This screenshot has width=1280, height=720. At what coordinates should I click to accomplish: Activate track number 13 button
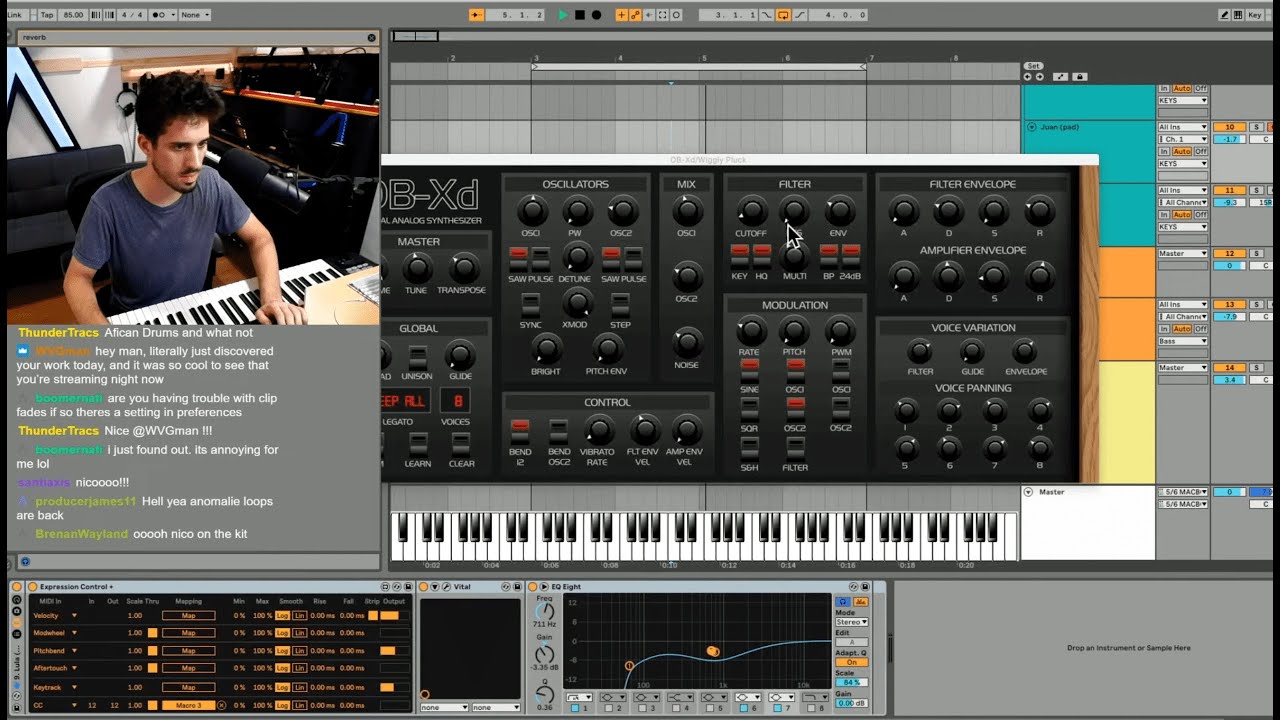coord(1229,304)
